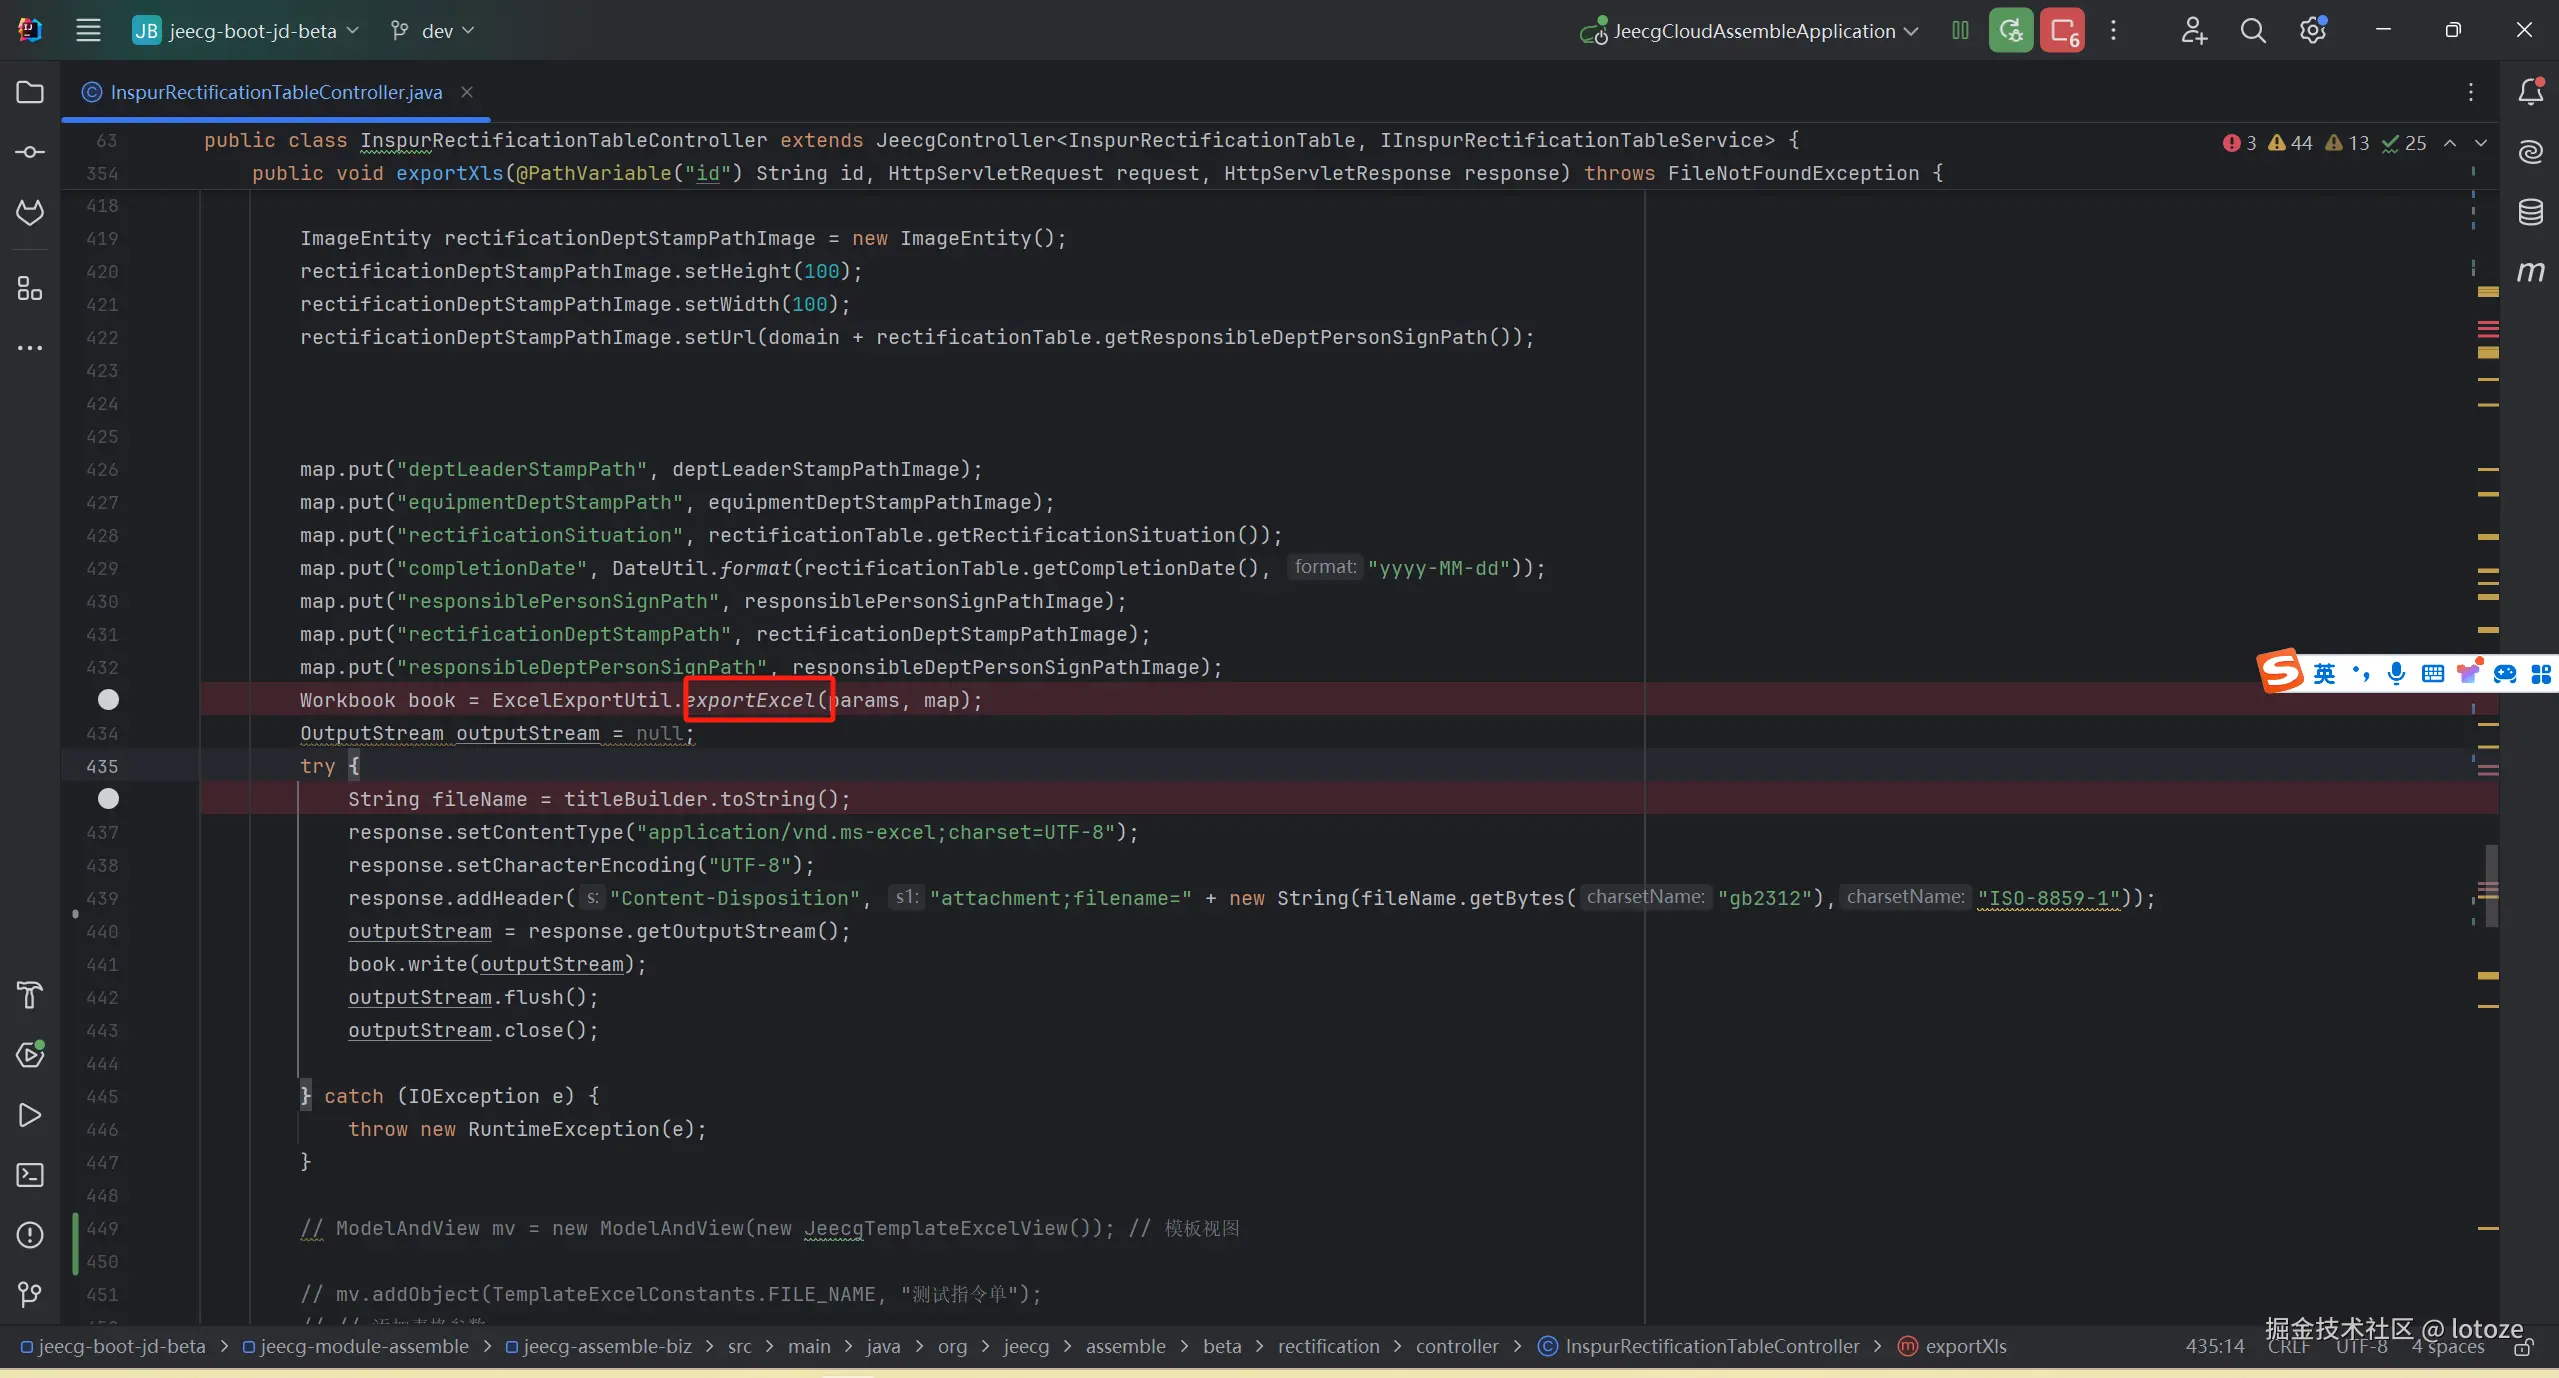The width and height of the screenshot is (2559, 1378).
Task: Open the Problems tool window
Action: [x=30, y=1235]
